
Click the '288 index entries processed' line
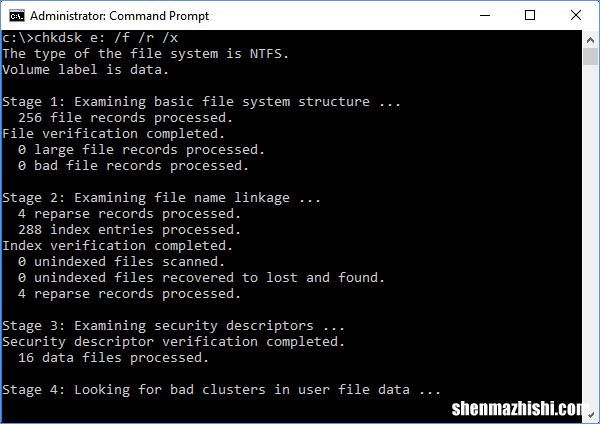tap(129, 230)
